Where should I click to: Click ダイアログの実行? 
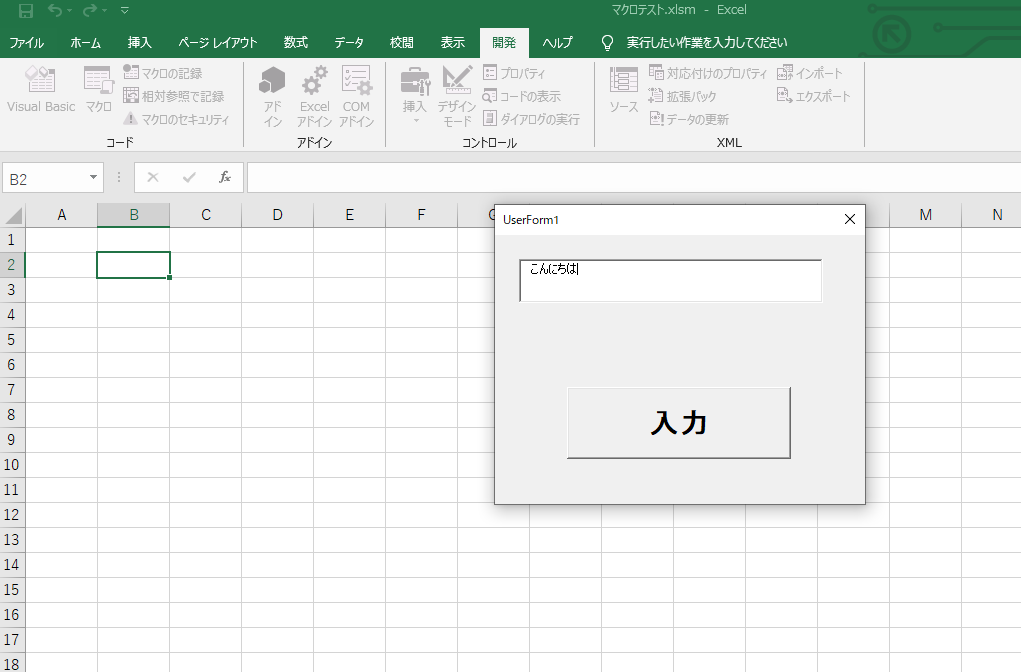531,119
